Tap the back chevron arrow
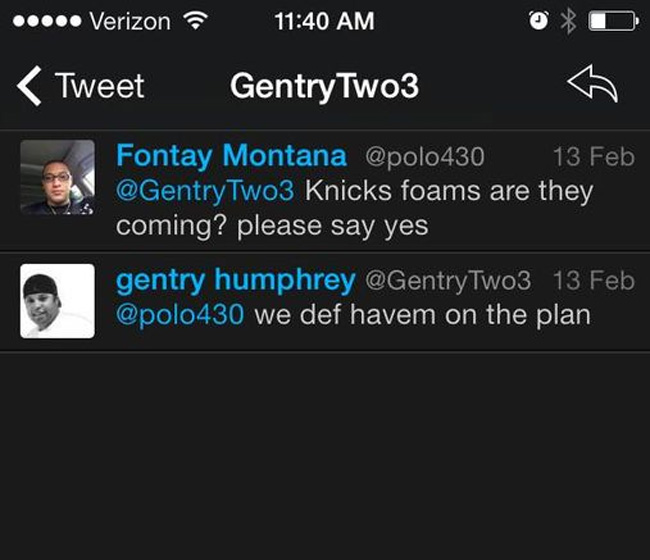Screen dimensions: 650x560 (x=30, y=86)
